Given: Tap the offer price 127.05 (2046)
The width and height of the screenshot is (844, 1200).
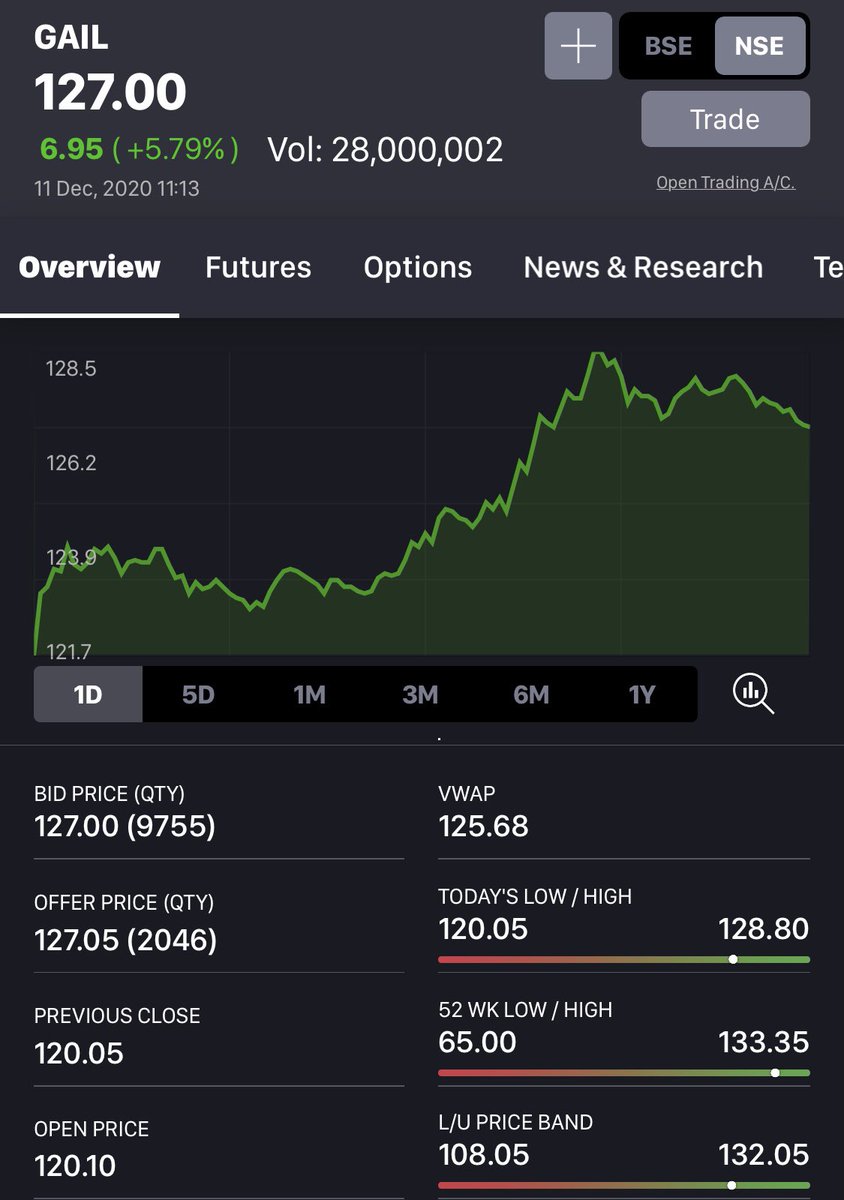Looking at the screenshot, I should 126,940.
